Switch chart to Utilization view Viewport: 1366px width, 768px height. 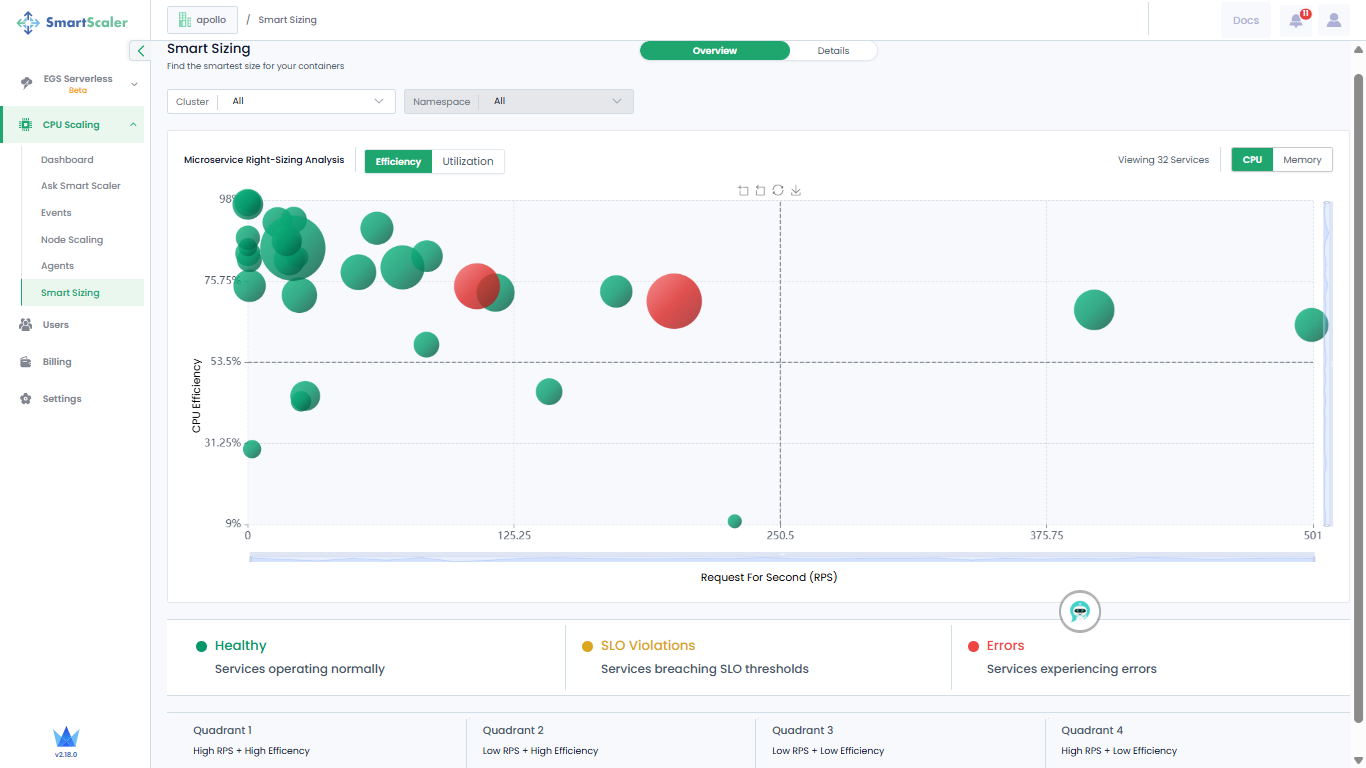468,161
